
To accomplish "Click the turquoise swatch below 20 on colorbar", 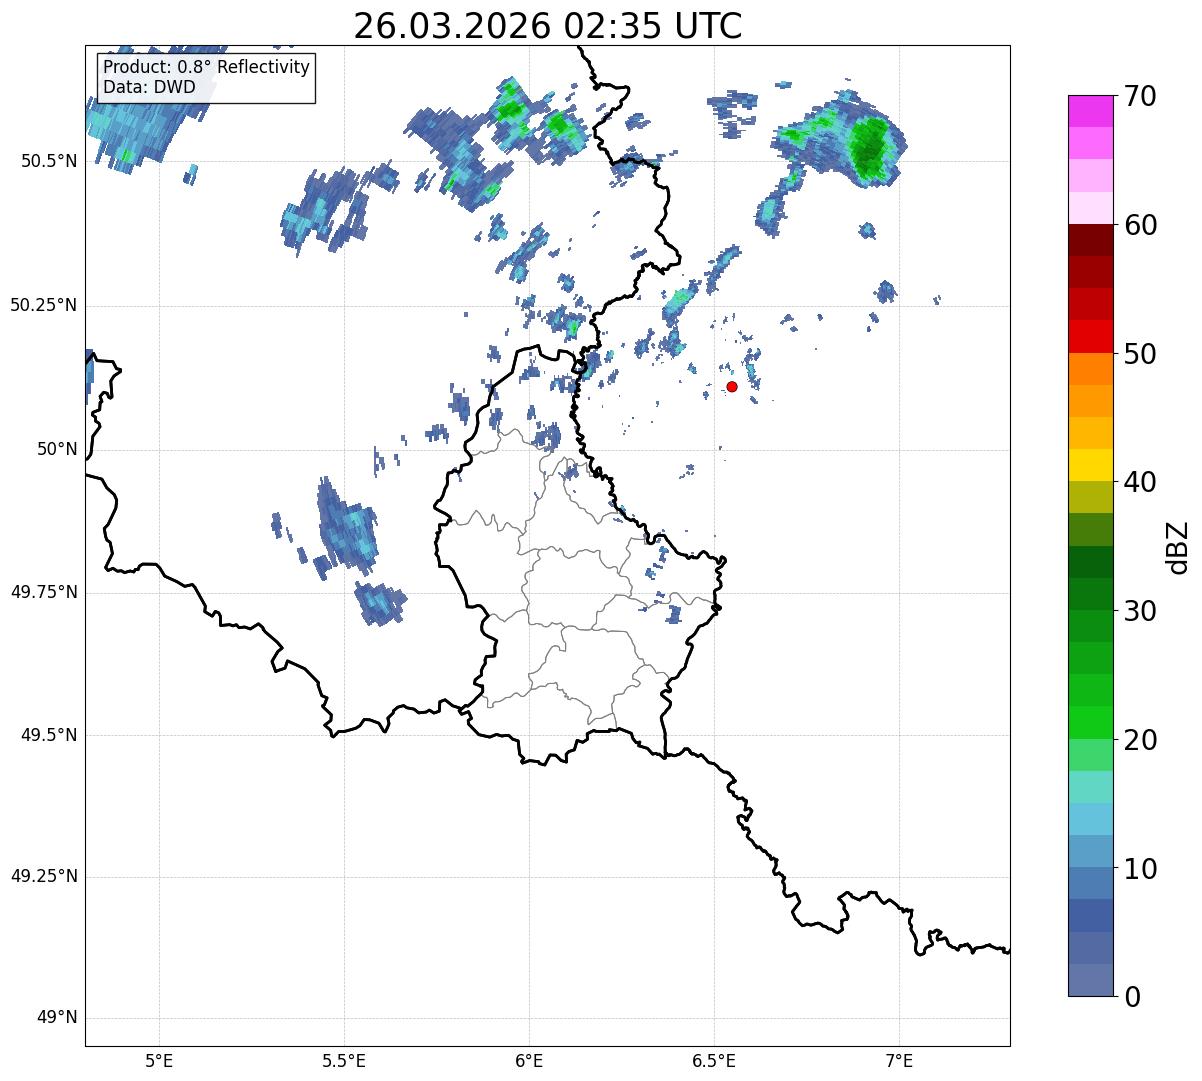I will pyautogui.click(x=1090, y=787).
